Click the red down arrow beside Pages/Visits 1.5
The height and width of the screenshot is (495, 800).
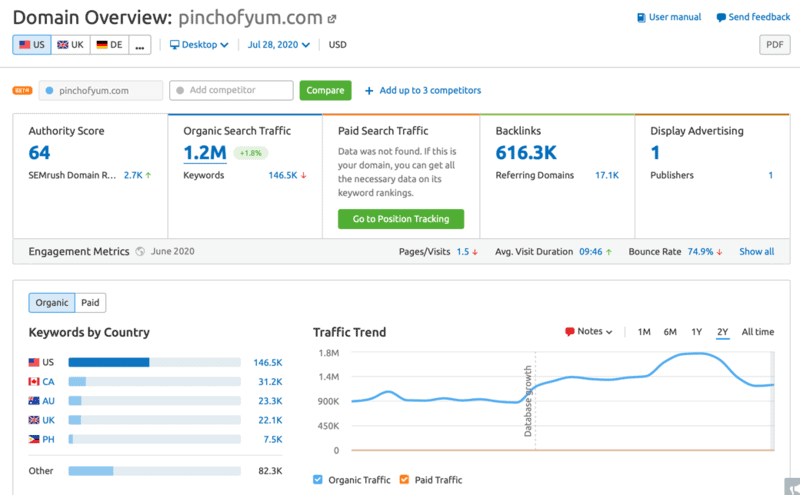pos(475,252)
